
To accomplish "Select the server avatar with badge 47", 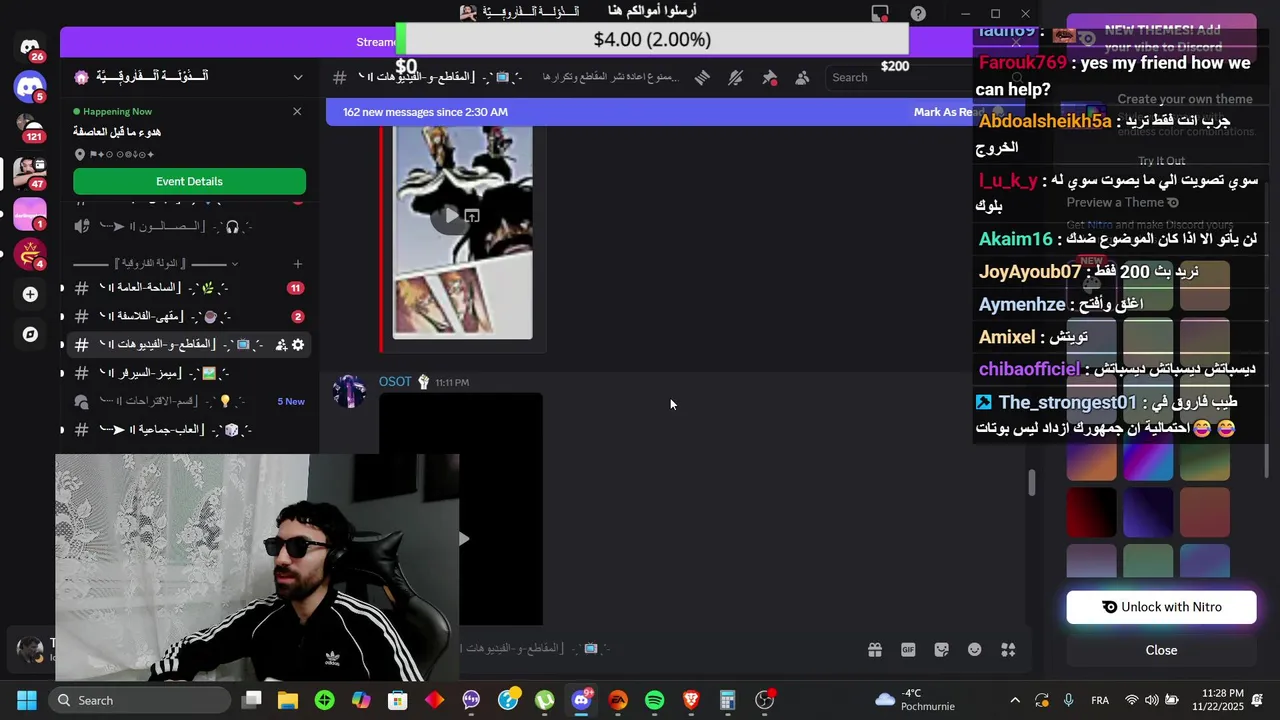I will click(30, 172).
